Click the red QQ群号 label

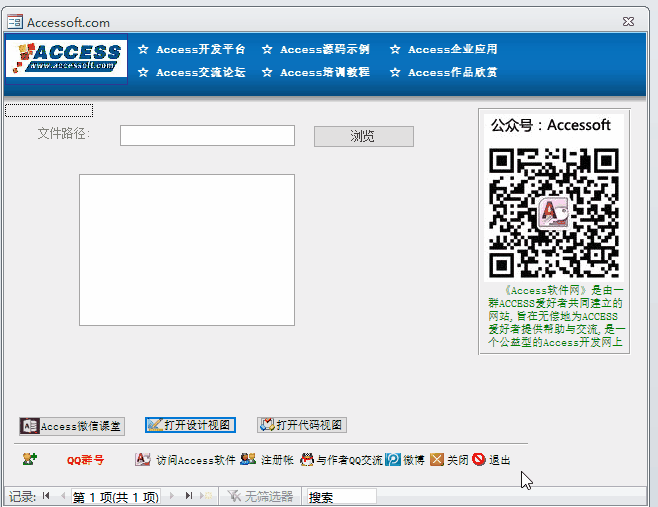pyautogui.click(x=85, y=460)
